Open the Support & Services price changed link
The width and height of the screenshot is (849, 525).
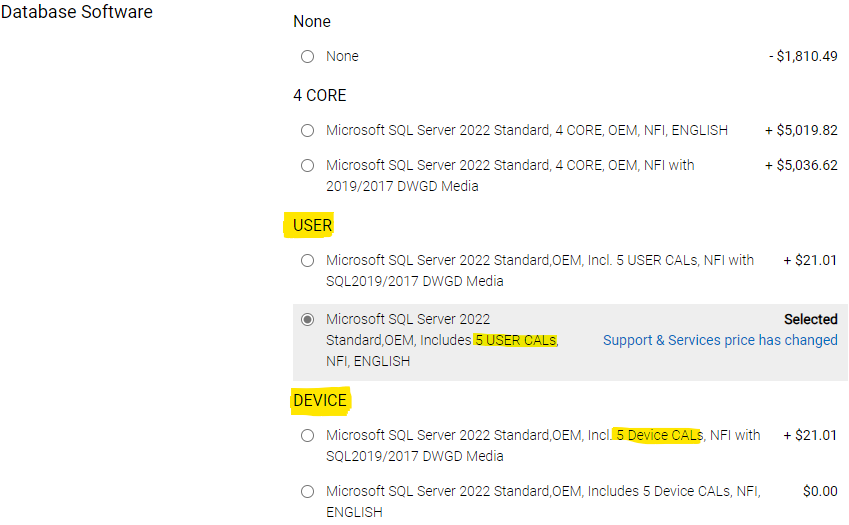coord(720,340)
